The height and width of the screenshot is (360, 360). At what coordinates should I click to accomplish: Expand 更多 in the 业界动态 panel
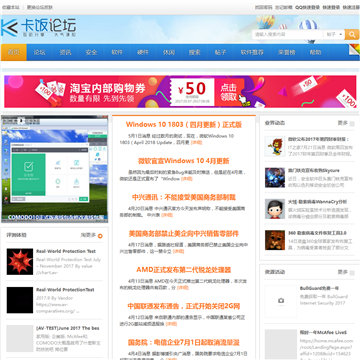point(343,123)
